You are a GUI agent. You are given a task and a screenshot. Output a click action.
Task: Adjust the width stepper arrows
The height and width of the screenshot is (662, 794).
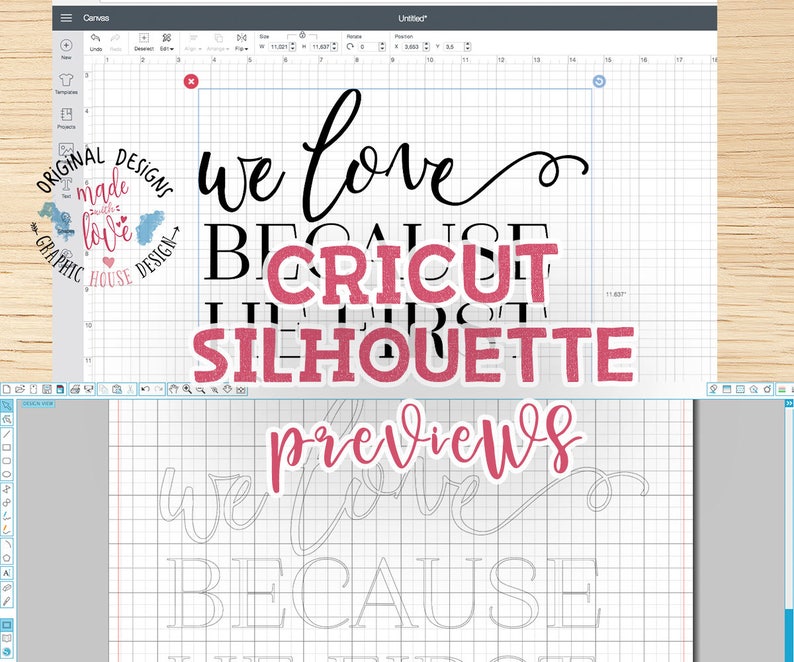(292, 47)
